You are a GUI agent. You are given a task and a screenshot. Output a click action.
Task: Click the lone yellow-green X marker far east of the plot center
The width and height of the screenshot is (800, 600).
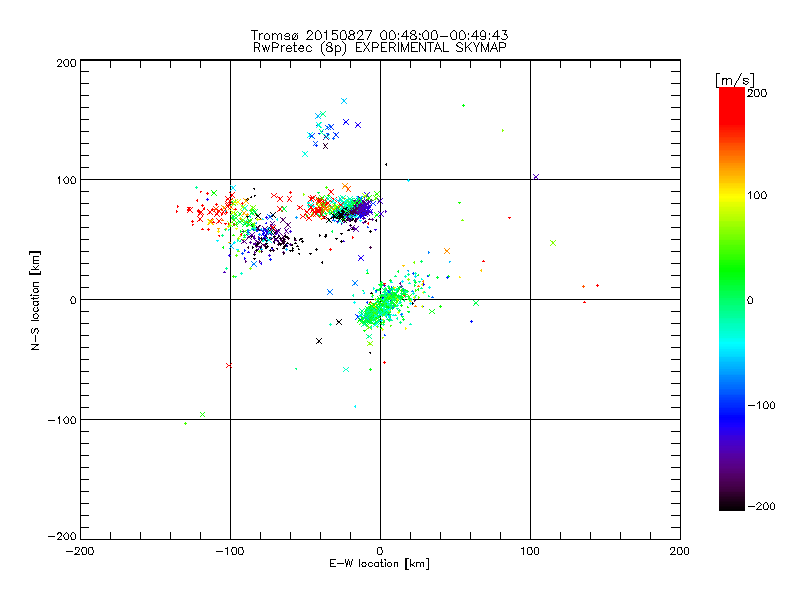(553, 243)
